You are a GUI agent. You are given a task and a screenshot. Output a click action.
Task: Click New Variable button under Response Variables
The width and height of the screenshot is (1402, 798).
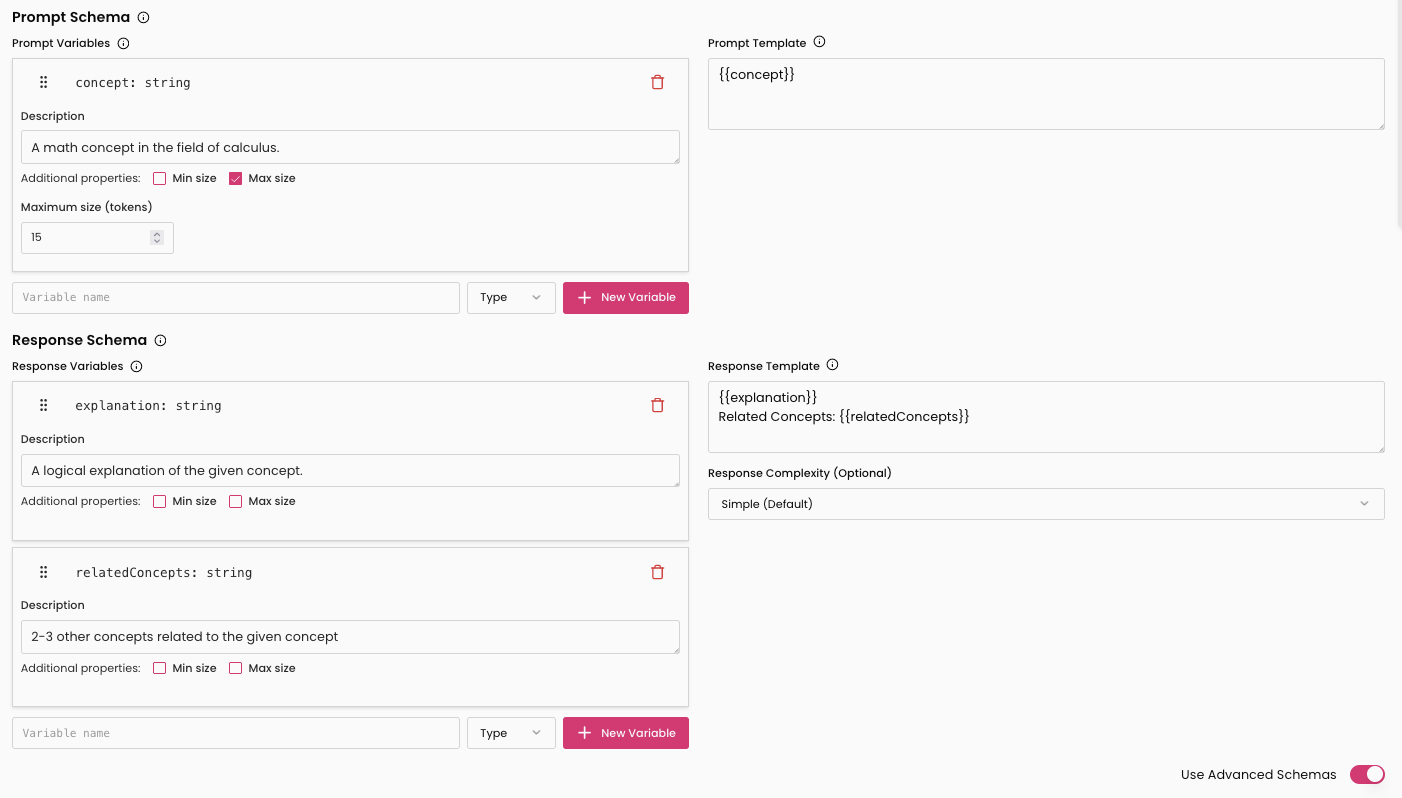[x=626, y=733]
